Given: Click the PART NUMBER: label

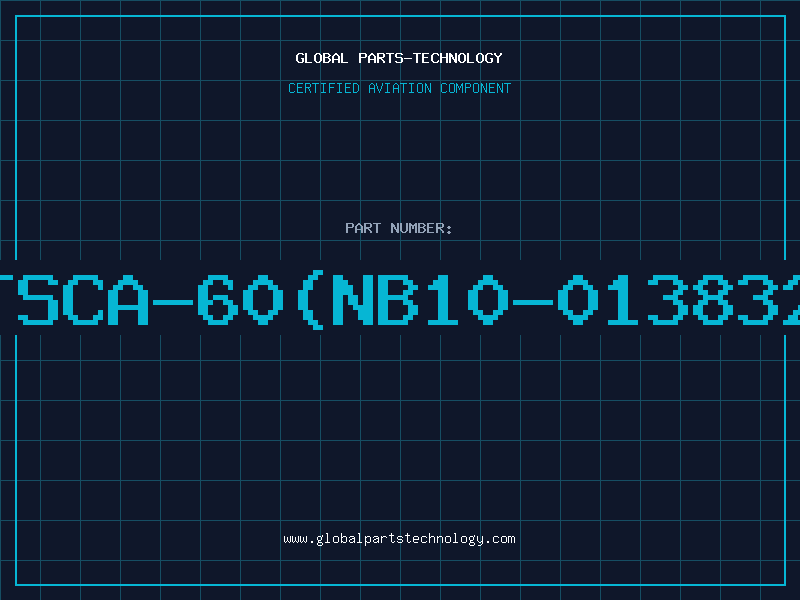Looking at the screenshot, I should click(398, 228).
